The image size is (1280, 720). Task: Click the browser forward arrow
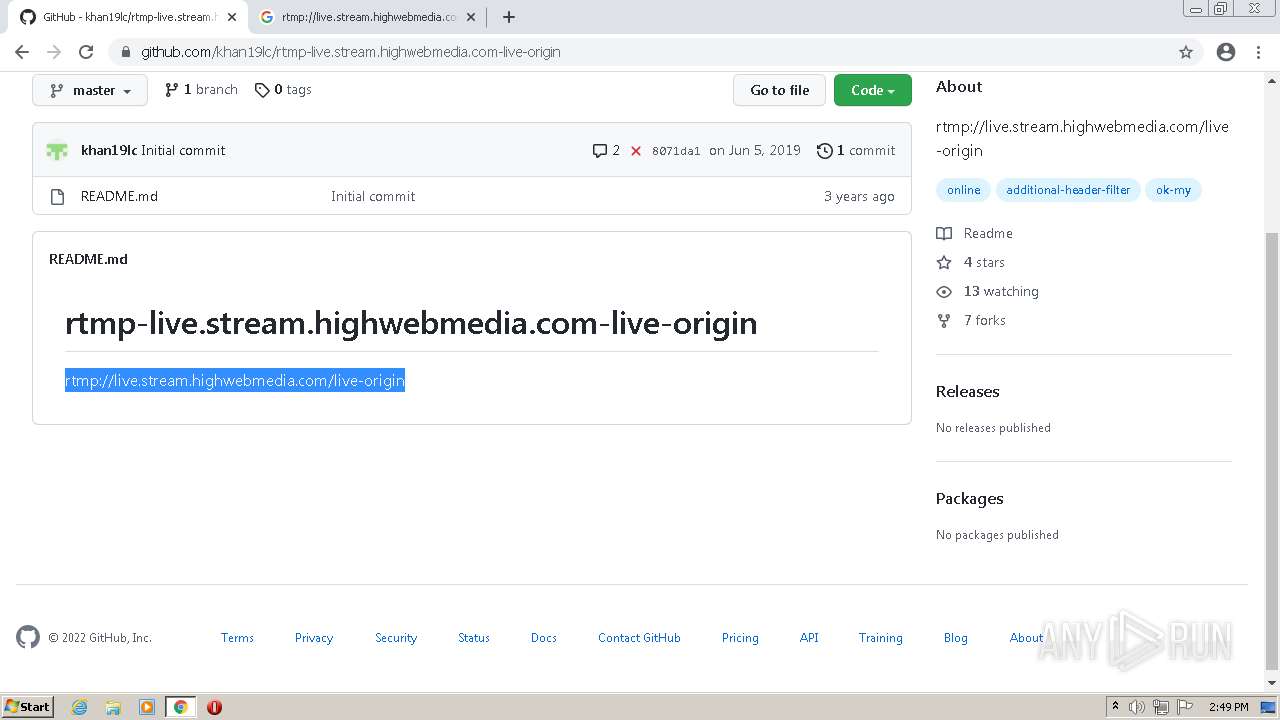click(x=54, y=52)
